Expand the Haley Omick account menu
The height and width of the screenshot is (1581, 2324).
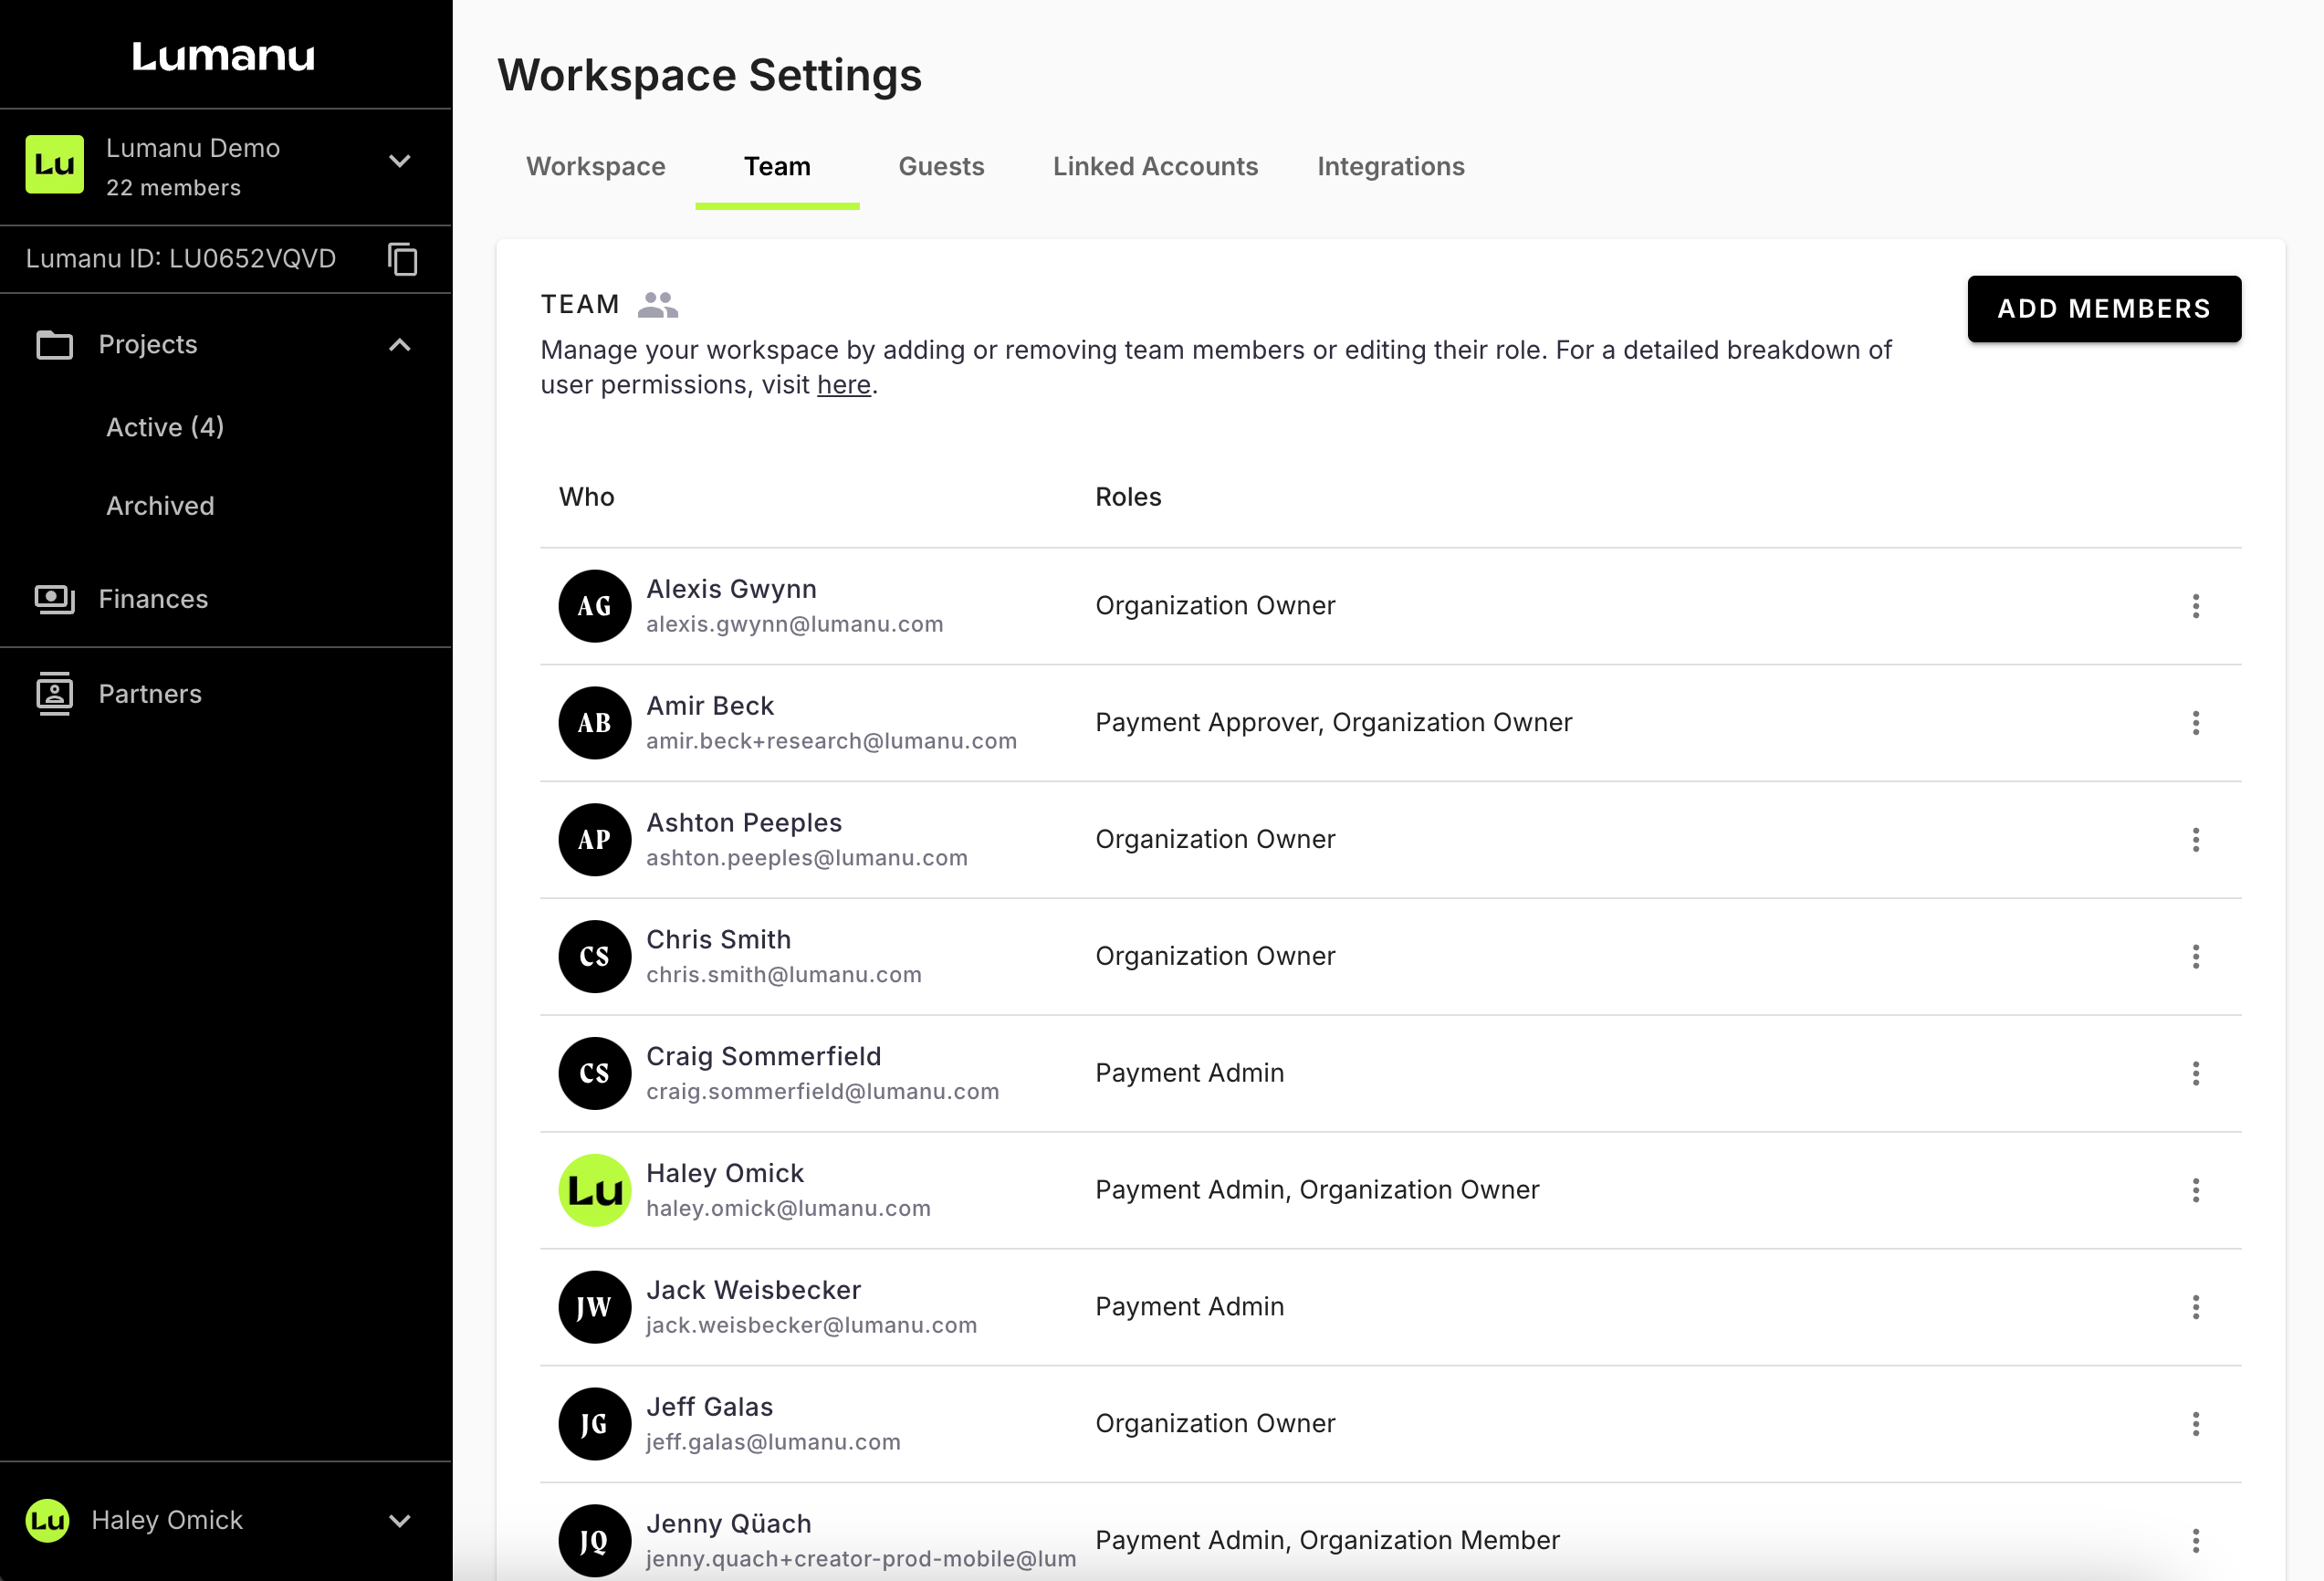coord(400,1521)
